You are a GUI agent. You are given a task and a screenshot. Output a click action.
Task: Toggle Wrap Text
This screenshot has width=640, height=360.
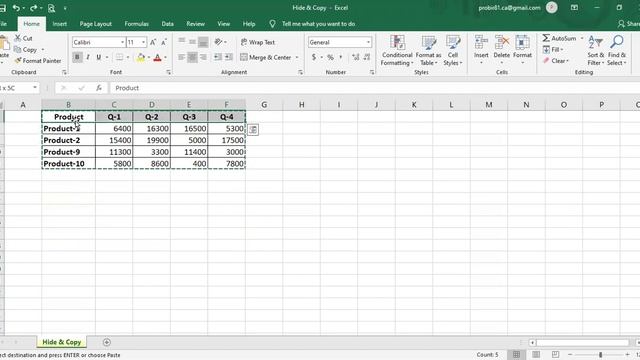click(258, 42)
